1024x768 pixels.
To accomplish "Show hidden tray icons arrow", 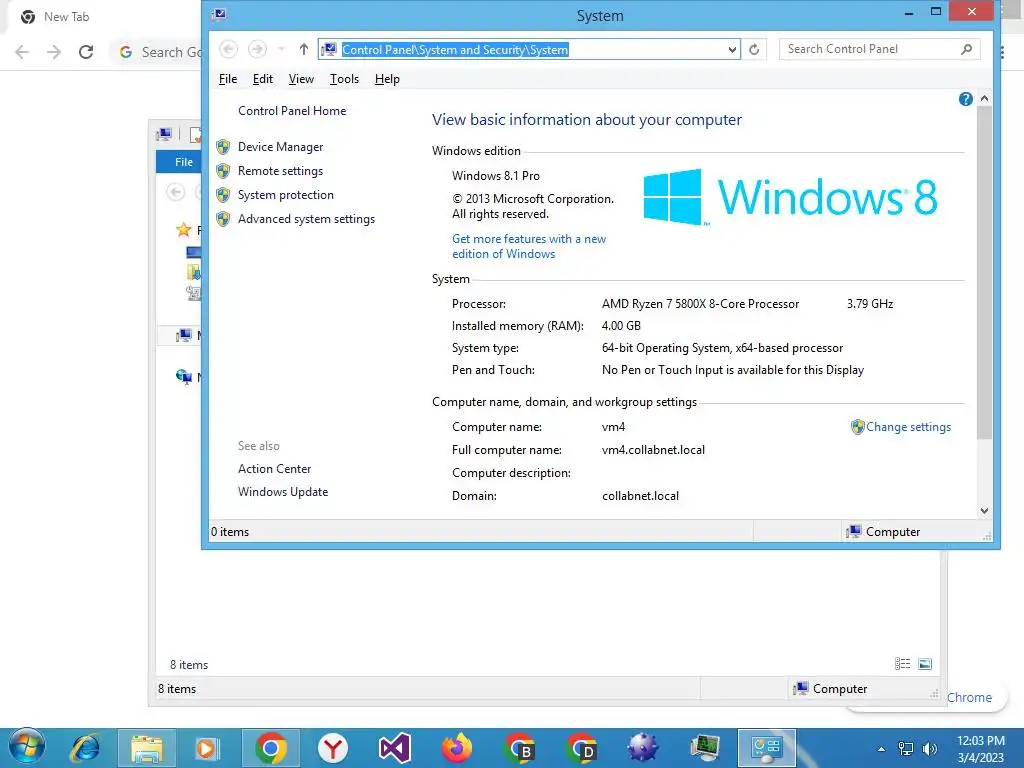I will pos(881,749).
